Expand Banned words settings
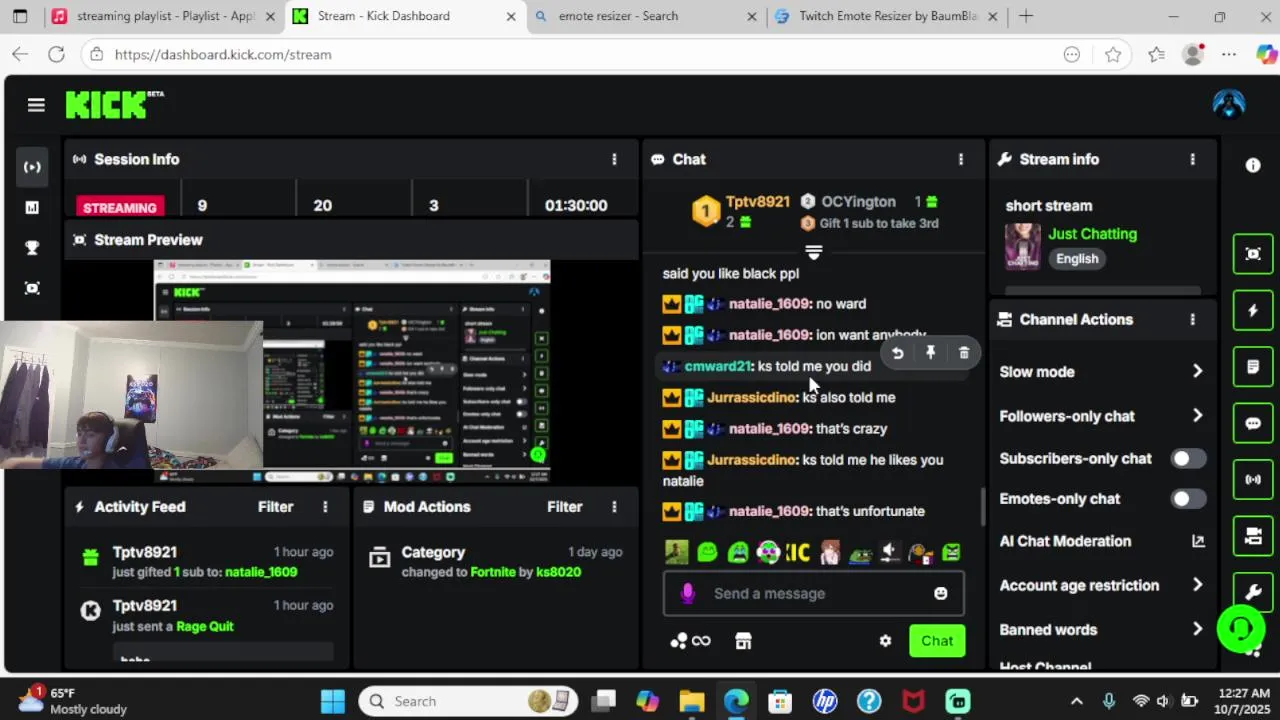Screen dimensions: 1280x720 pos(1197,629)
